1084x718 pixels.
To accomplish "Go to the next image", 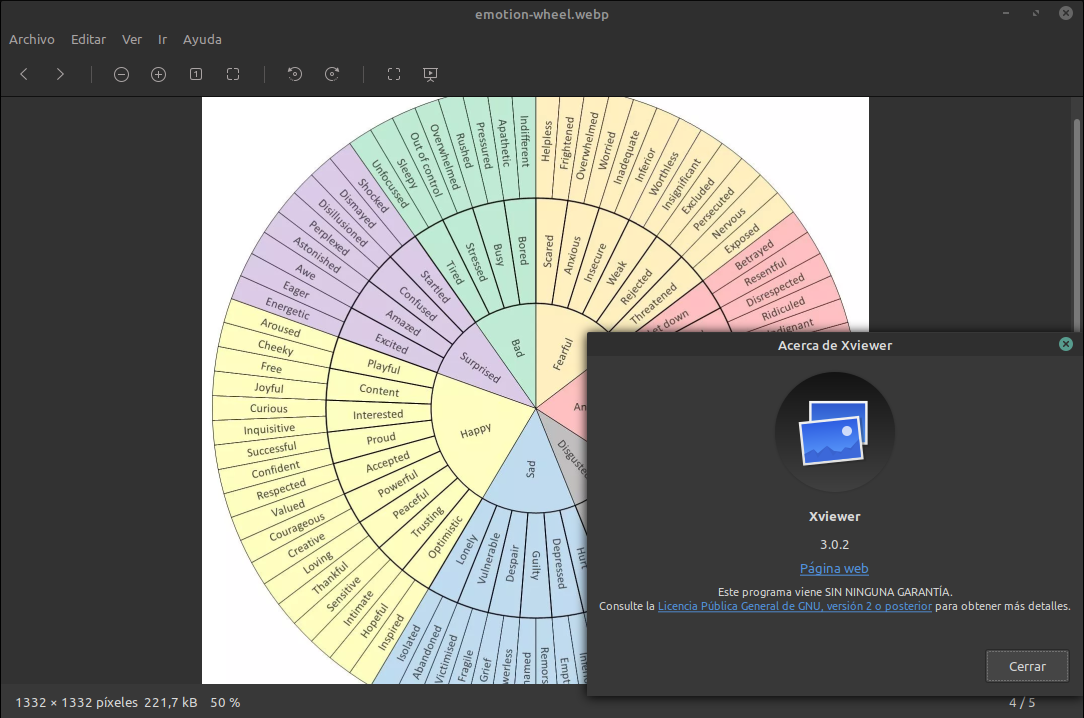I will tap(59, 74).
